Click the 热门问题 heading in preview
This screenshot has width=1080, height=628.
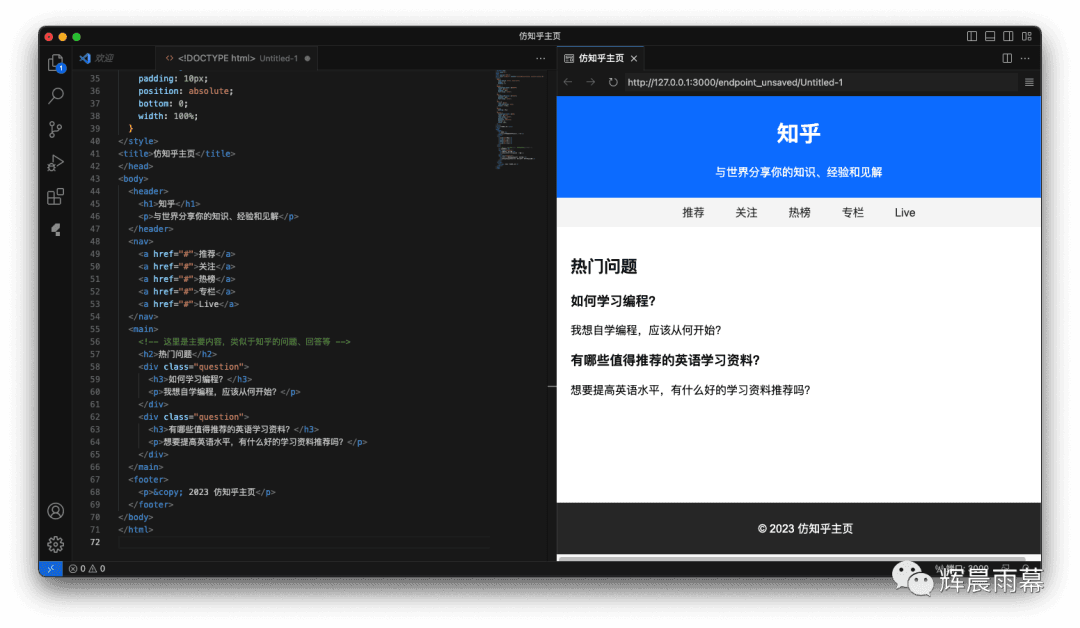click(x=604, y=266)
